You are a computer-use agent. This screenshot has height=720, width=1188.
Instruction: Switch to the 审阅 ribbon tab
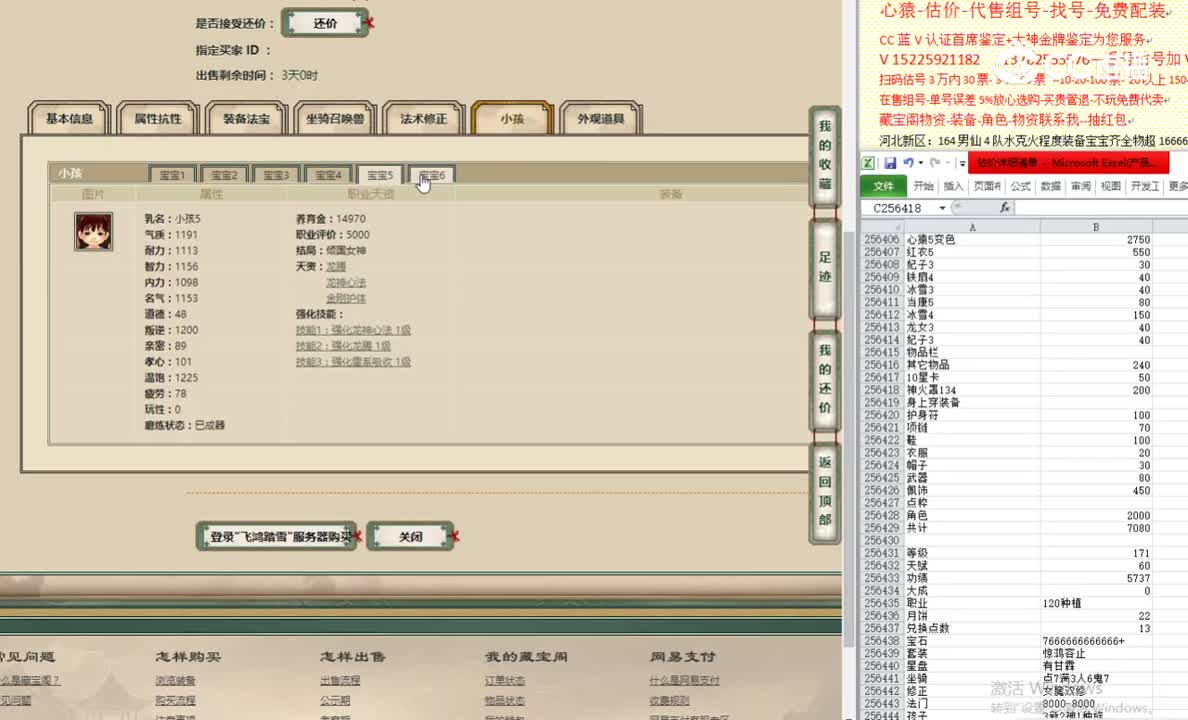1081,186
